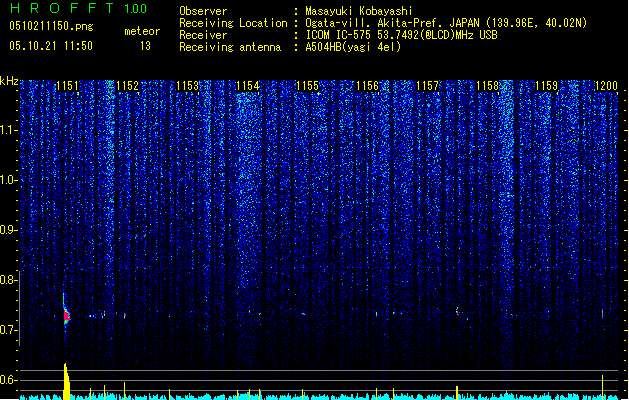Screen dimensions: 629x400
Task: Click observer name Masayuki Kobayashi
Action: (x=359, y=11)
